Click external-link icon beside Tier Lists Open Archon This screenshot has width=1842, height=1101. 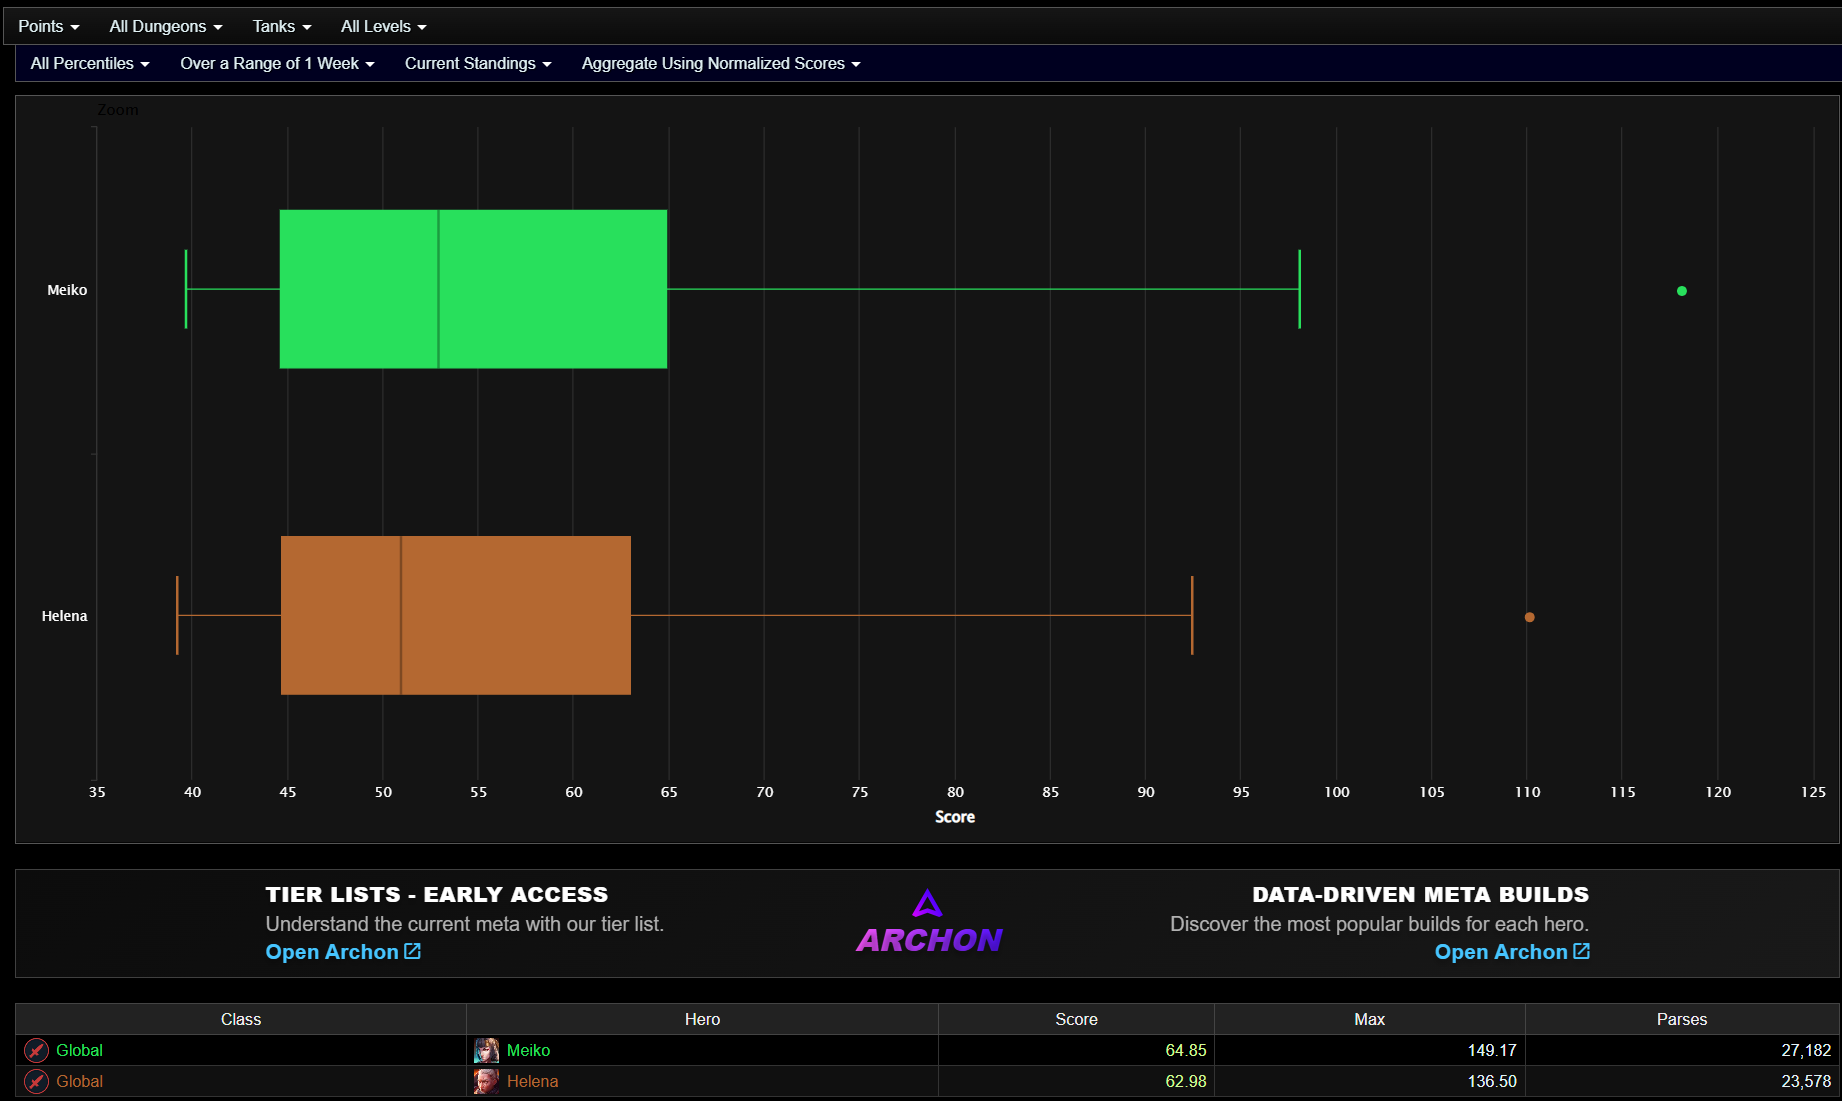412,951
